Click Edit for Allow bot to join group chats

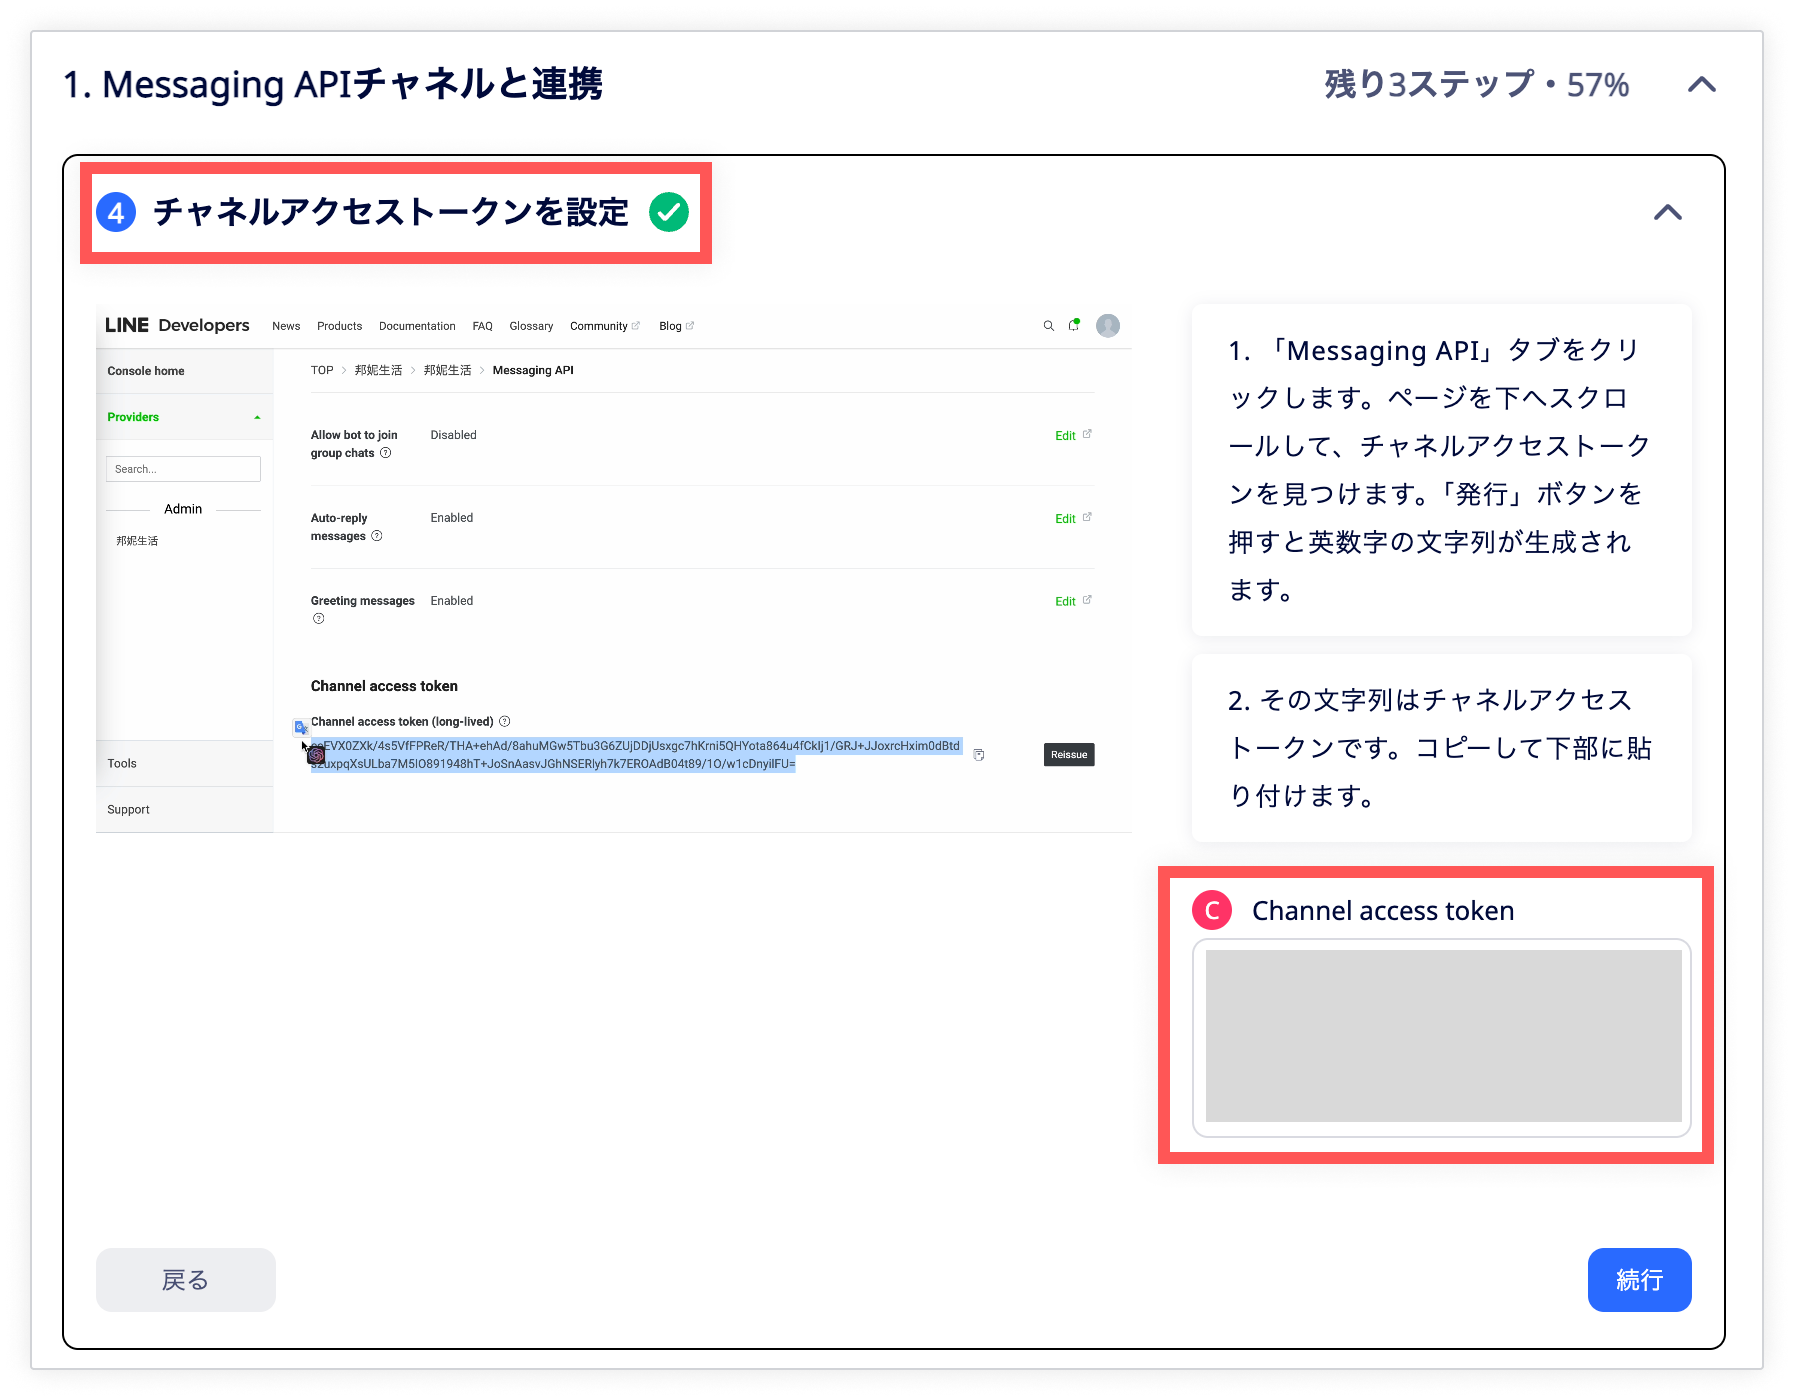[1073, 435]
